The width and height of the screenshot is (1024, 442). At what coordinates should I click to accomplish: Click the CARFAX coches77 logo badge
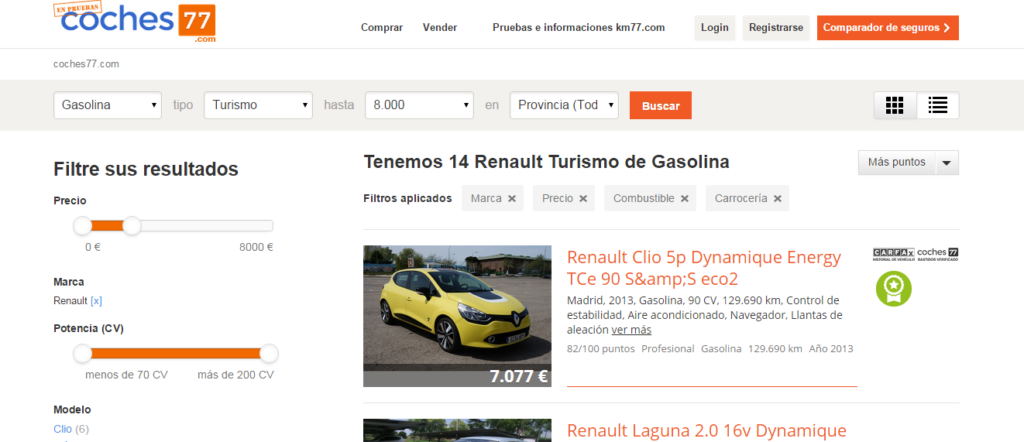click(x=915, y=253)
